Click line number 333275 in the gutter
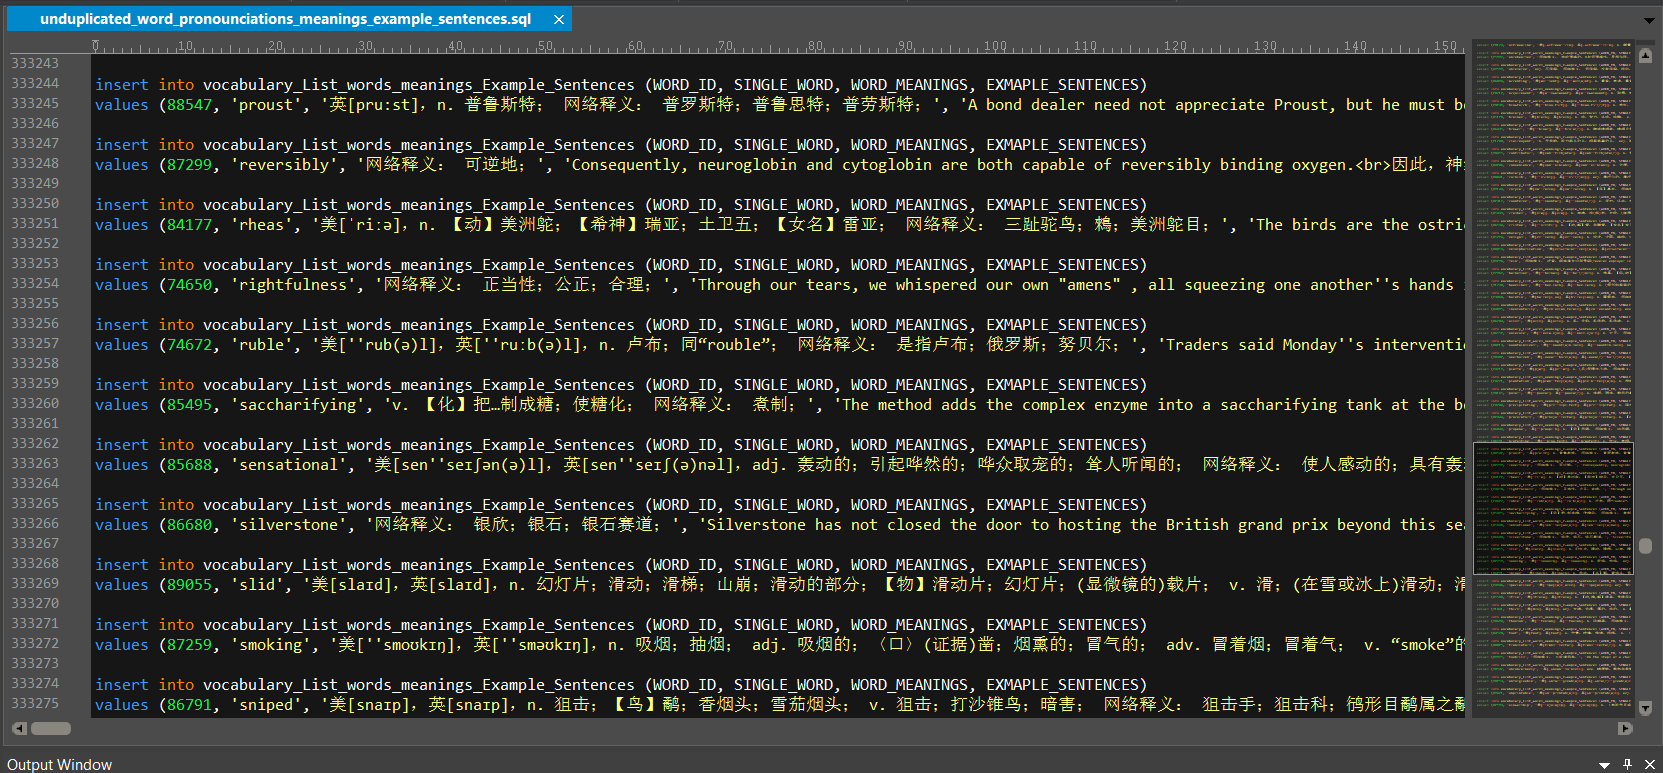The image size is (1663, 773). coord(35,704)
